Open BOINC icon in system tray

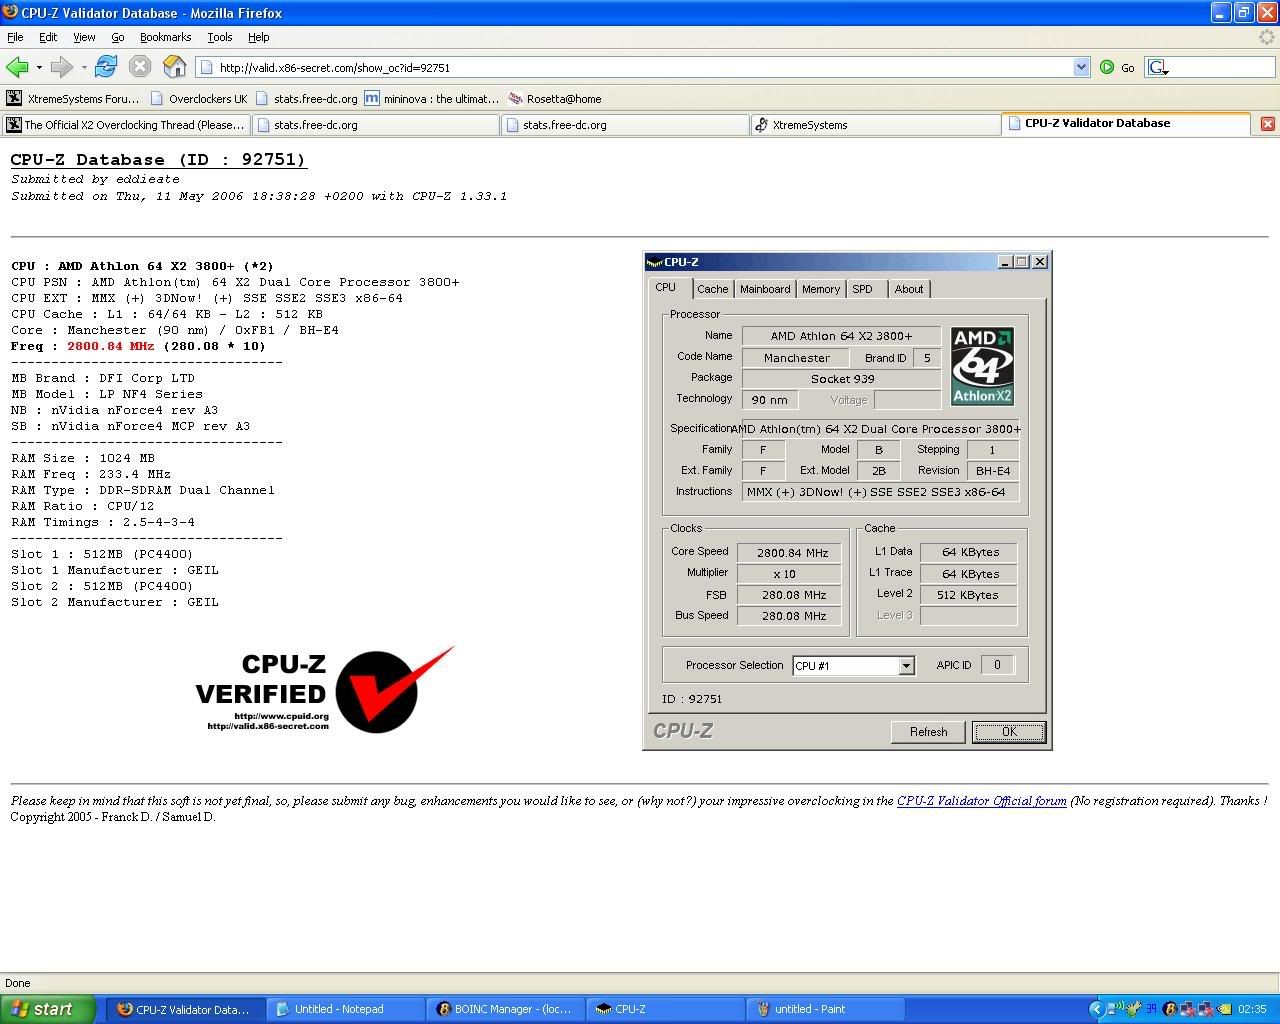(1170, 1009)
